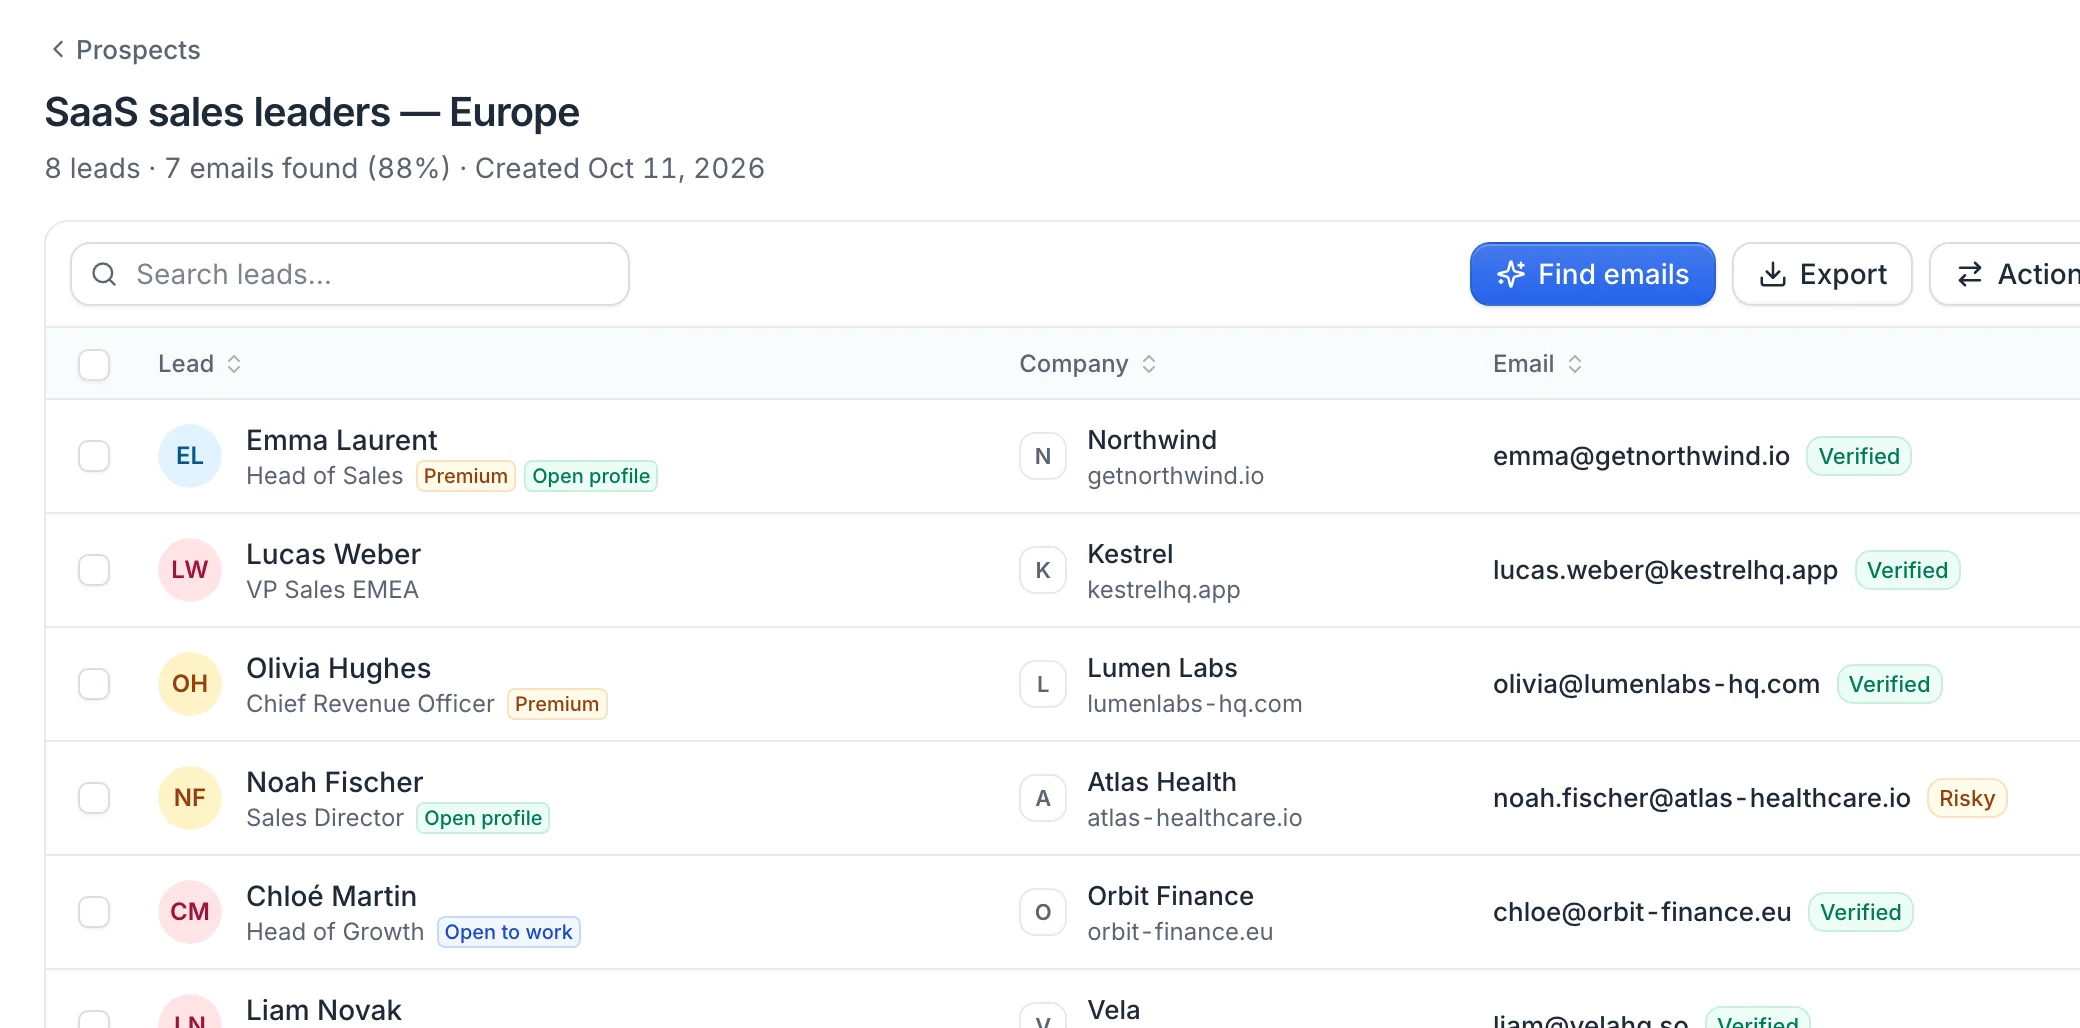Click Premium badge on Emma Laurent

pyautogui.click(x=466, y=476)
